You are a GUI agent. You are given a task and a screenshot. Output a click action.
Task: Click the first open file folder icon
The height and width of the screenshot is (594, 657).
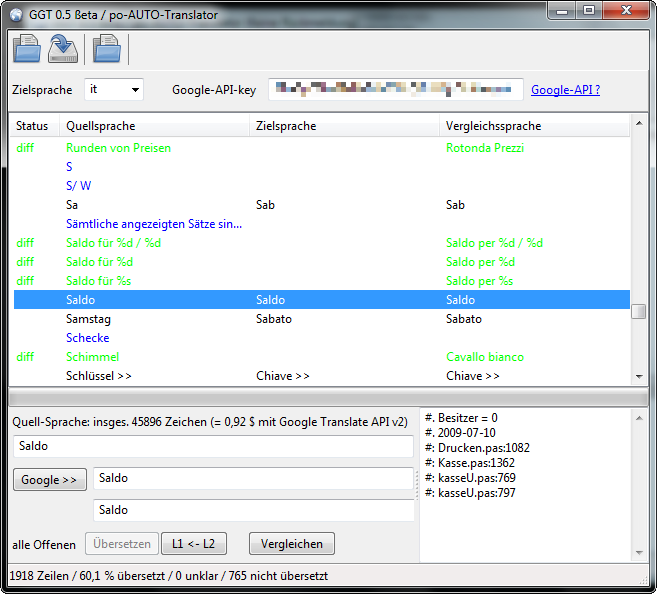point(27,48)
